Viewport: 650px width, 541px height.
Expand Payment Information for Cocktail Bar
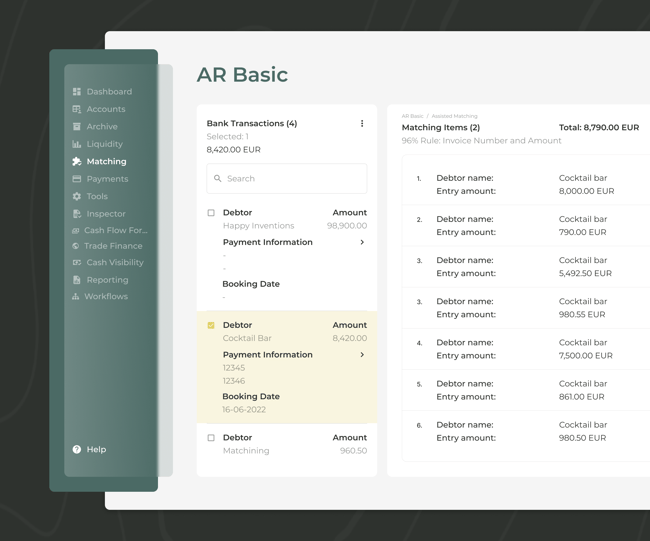click(362, 354)
